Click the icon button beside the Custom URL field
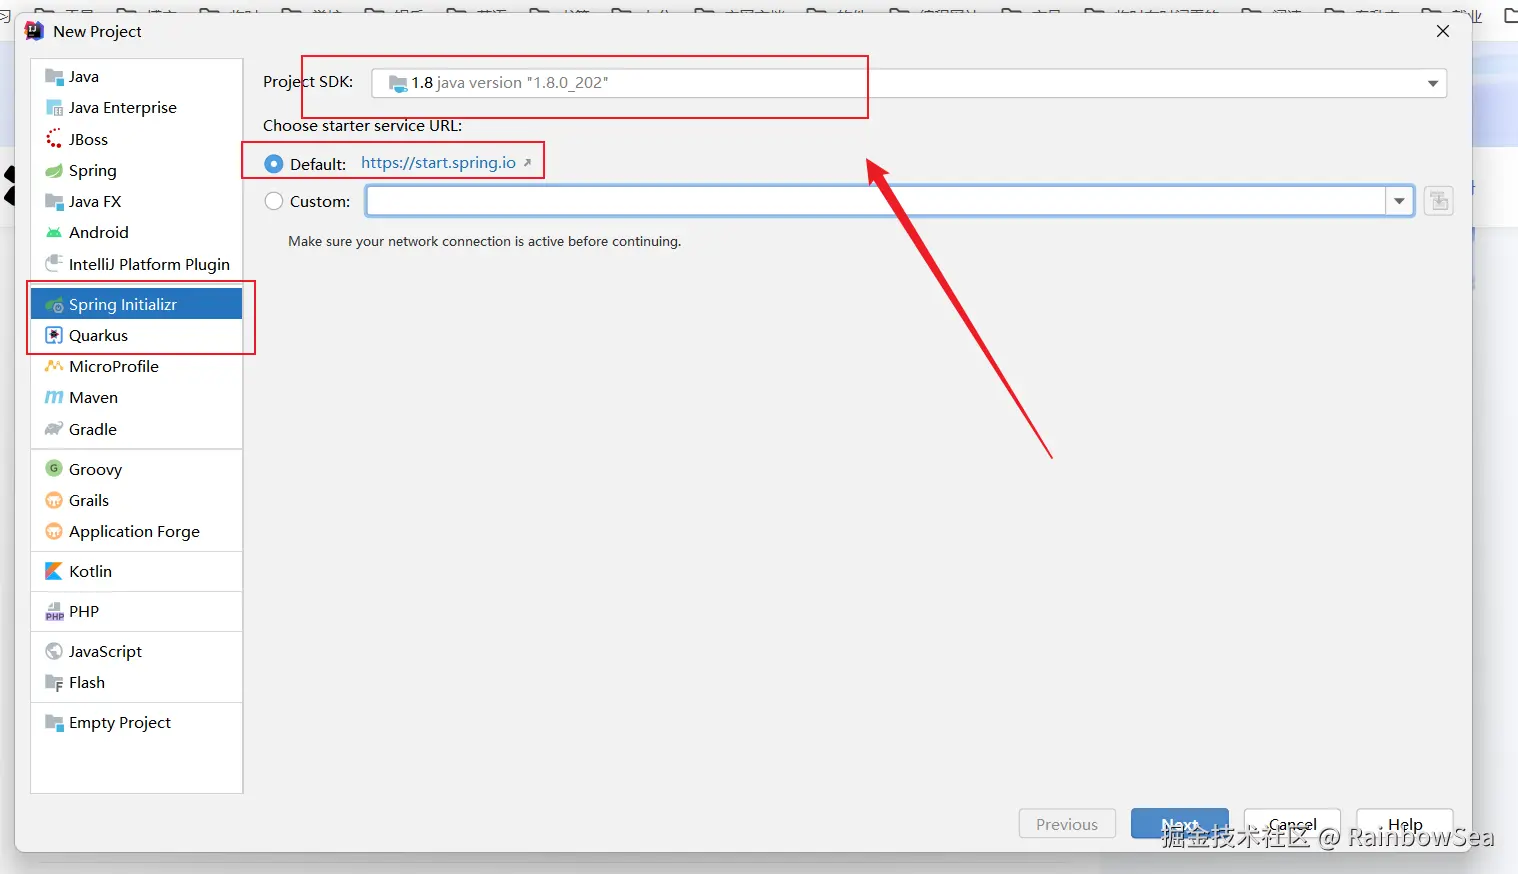Viewport: 1518px width, 874px height. [1439, 201]
